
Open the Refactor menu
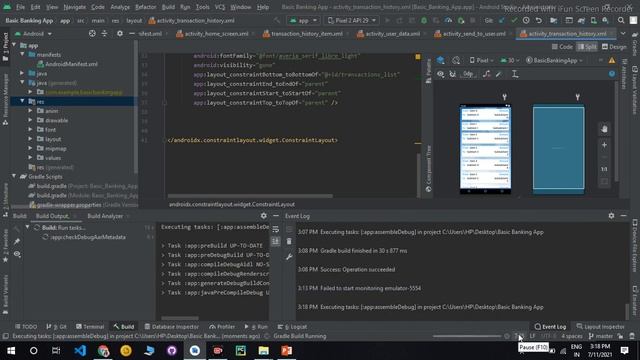click(146, 7)
